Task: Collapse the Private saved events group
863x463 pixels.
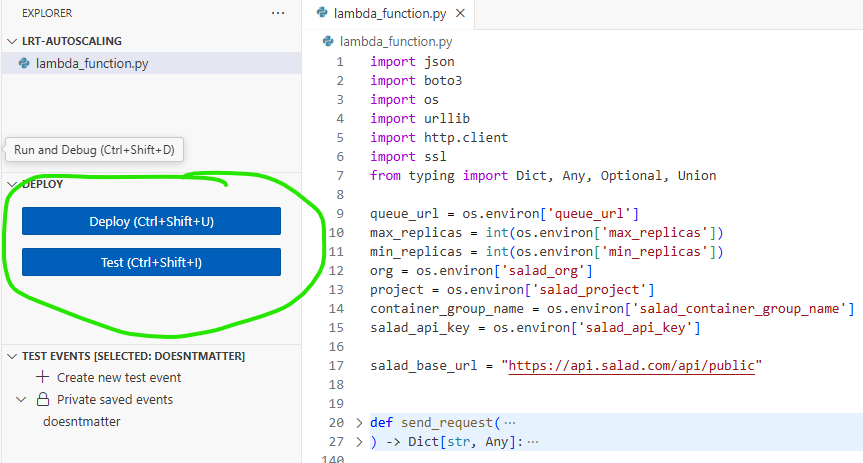Action: [21, 400]
